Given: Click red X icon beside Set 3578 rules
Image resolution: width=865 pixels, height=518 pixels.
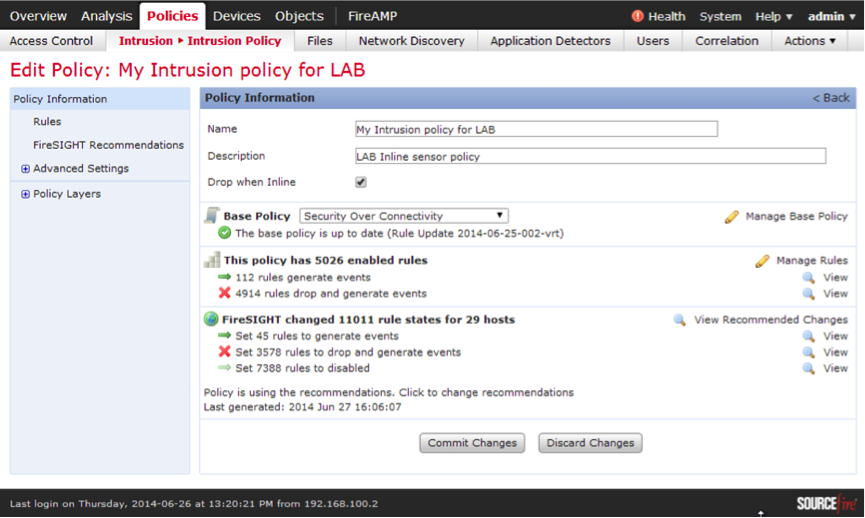Looking at the screenshot, I should pos(225,351).
